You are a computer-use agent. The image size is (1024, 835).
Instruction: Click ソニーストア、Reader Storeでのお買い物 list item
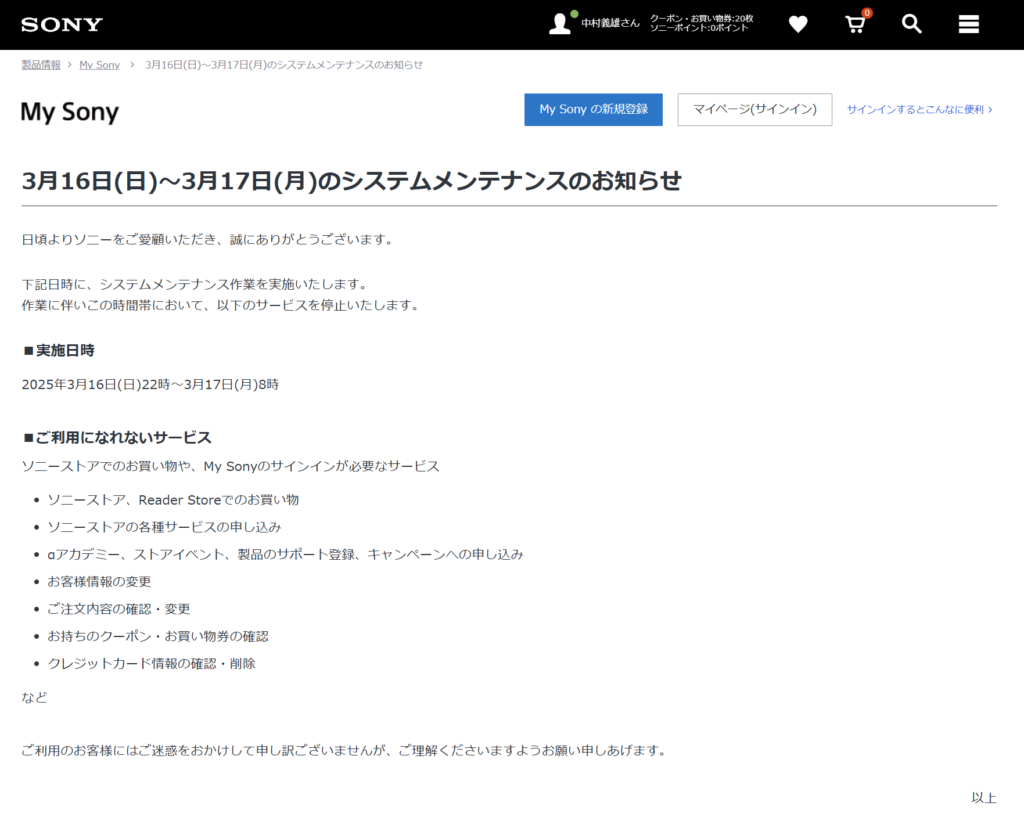173,500
